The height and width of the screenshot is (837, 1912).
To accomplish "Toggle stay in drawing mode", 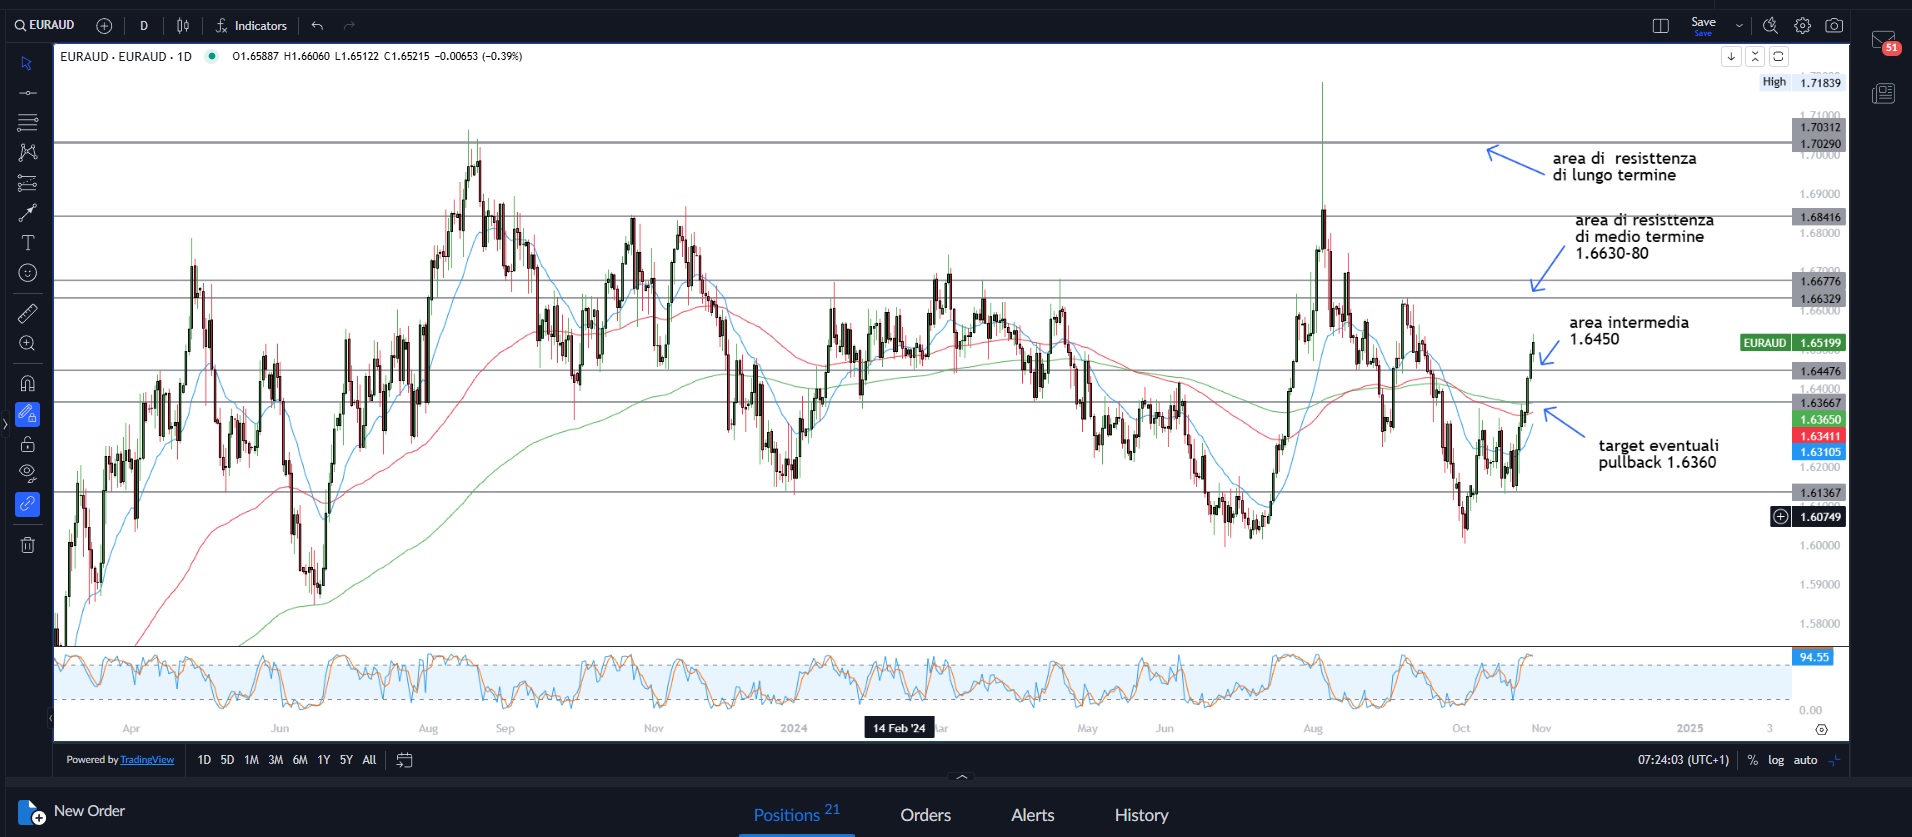I will pyautogui.click(x=27, y=414).
